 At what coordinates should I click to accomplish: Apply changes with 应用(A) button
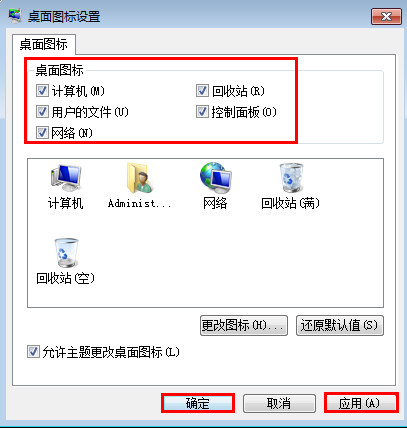pos(361,403)
